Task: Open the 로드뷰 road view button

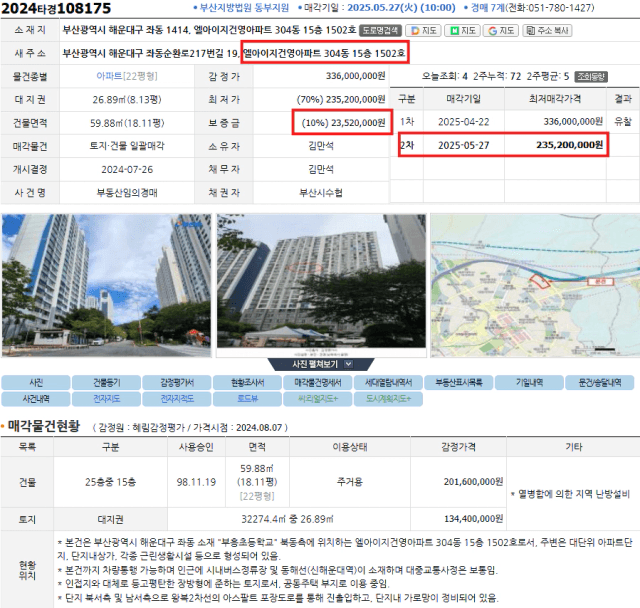Action: 247,399
